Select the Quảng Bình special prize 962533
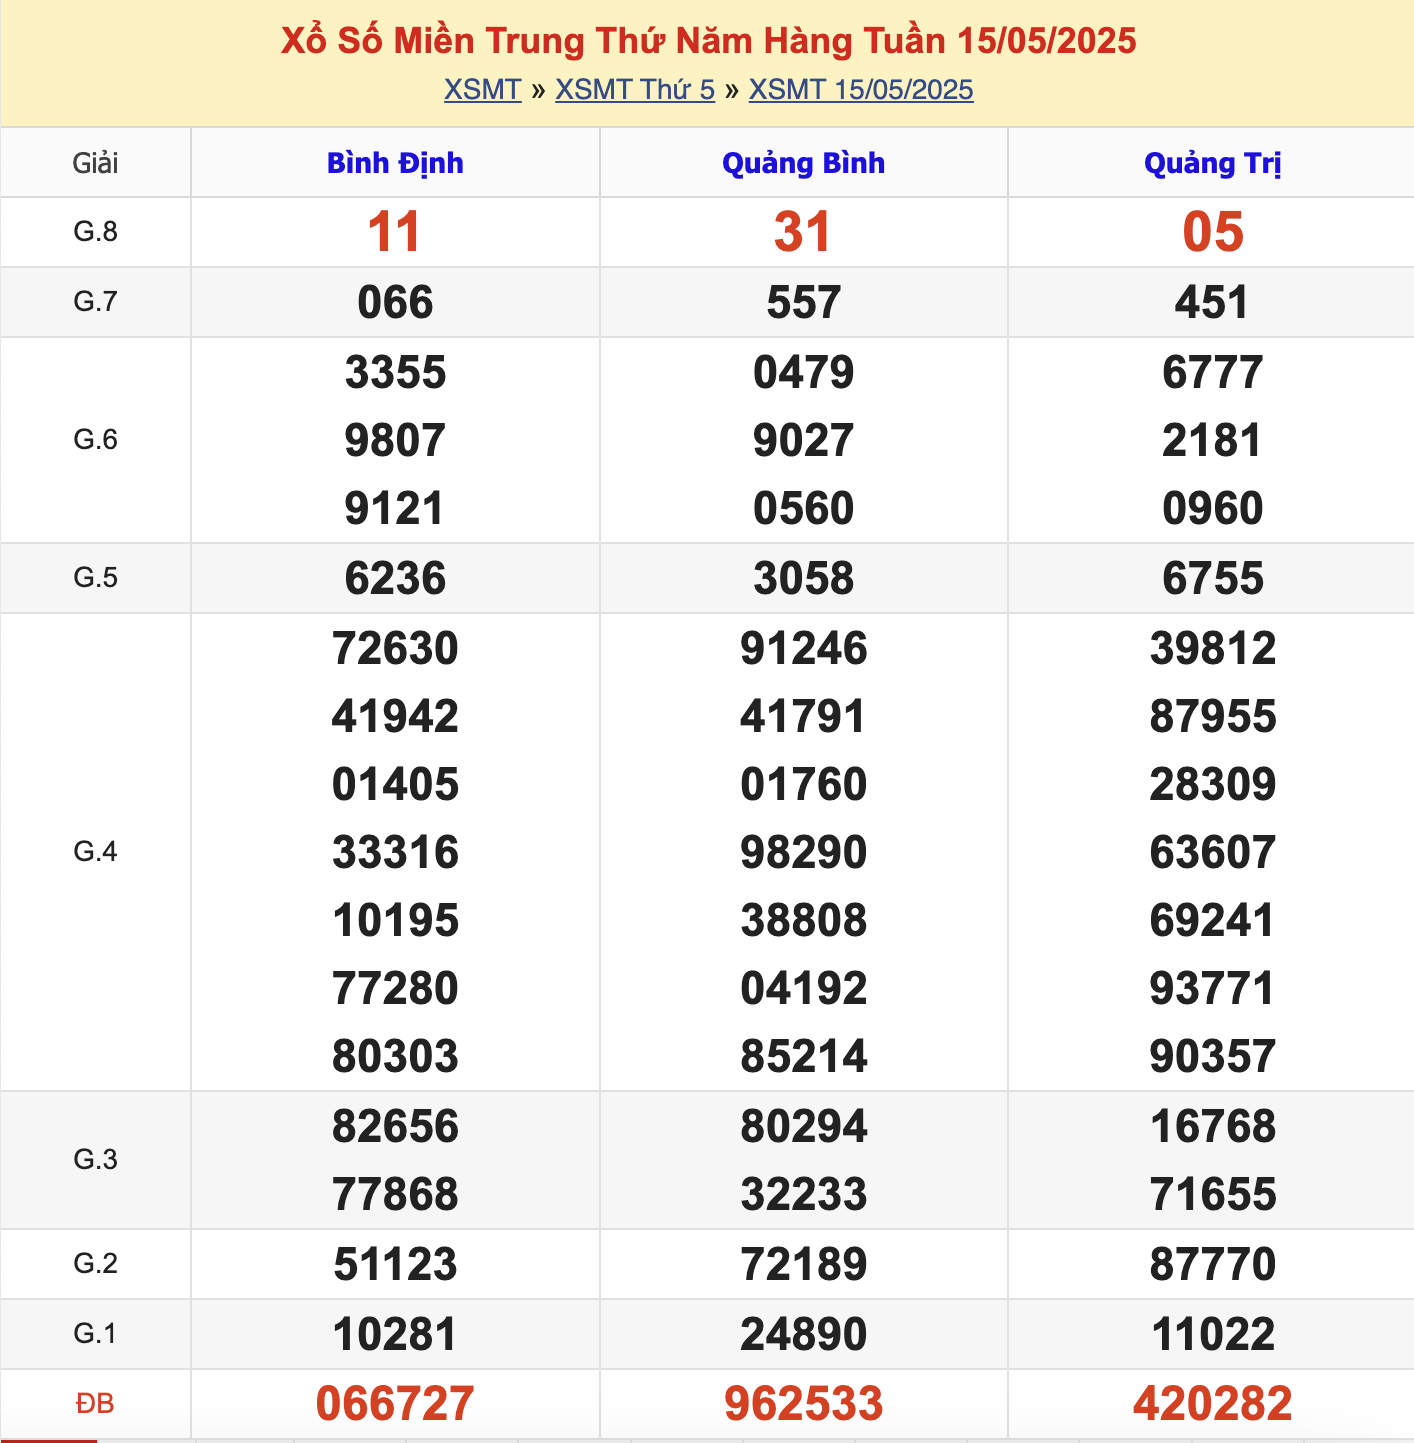The height and width of the screenshot is (1443, 1414). pyautogui.click(x=804, y=1404)
